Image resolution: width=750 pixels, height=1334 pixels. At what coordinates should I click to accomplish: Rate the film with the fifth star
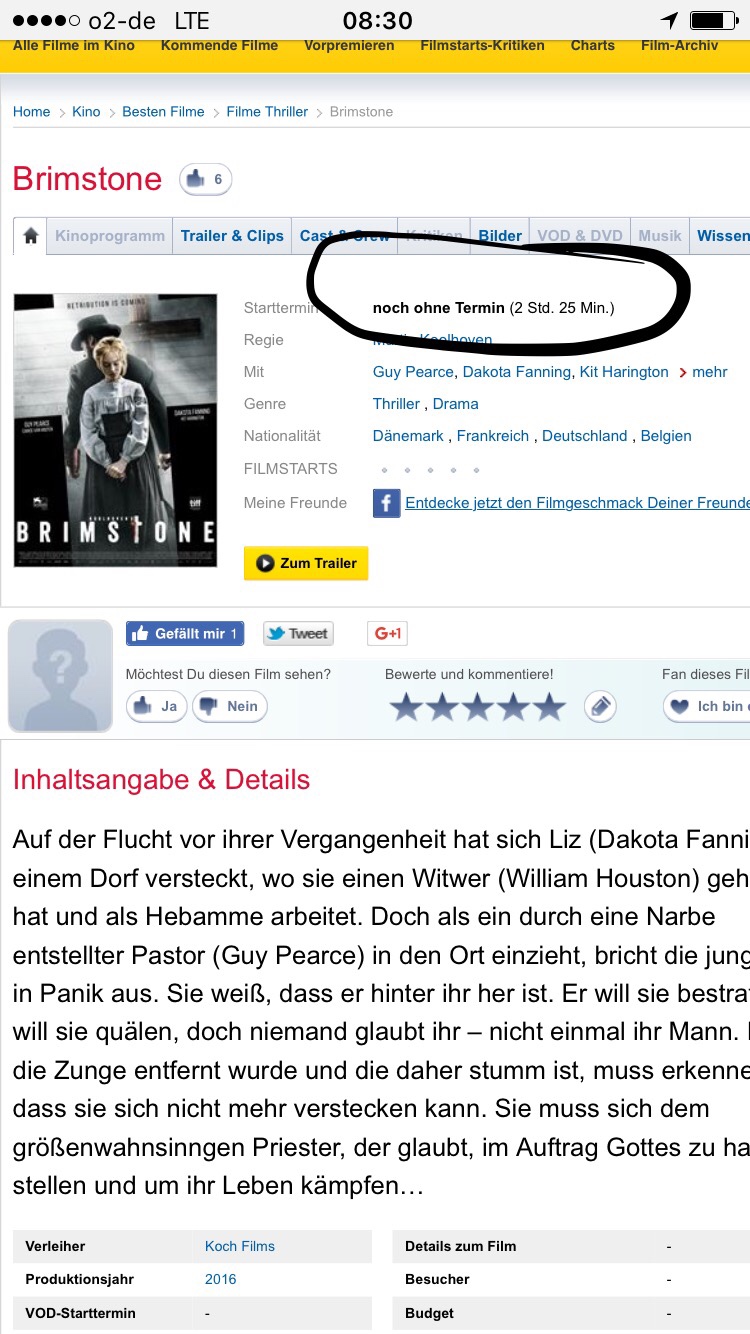pos(549,707)
